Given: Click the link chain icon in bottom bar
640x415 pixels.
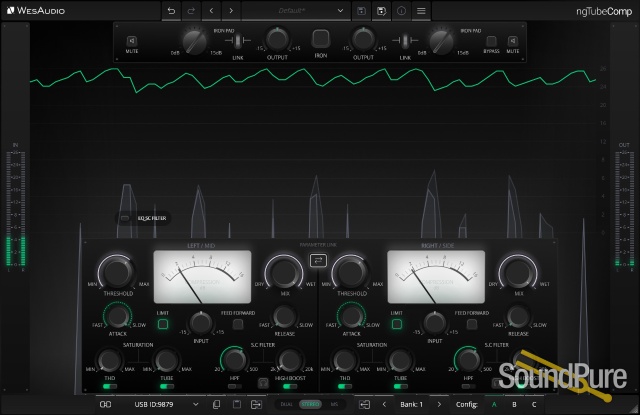Looking at the screenshot, I should tap(105, 404).
